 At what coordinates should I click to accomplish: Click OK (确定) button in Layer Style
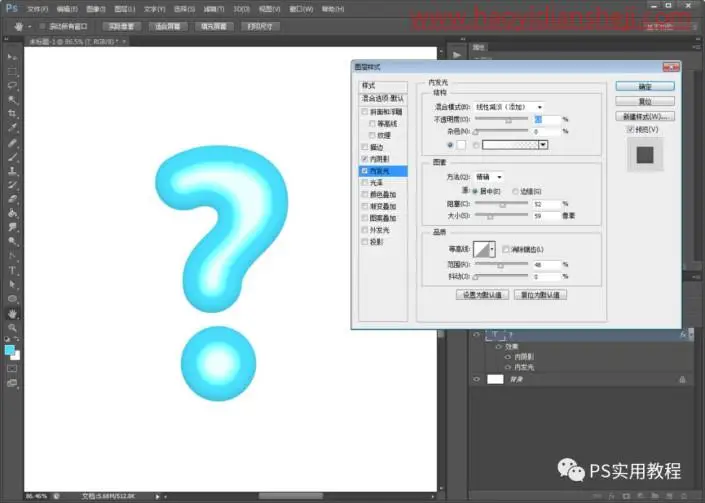(x=645, y=86)
